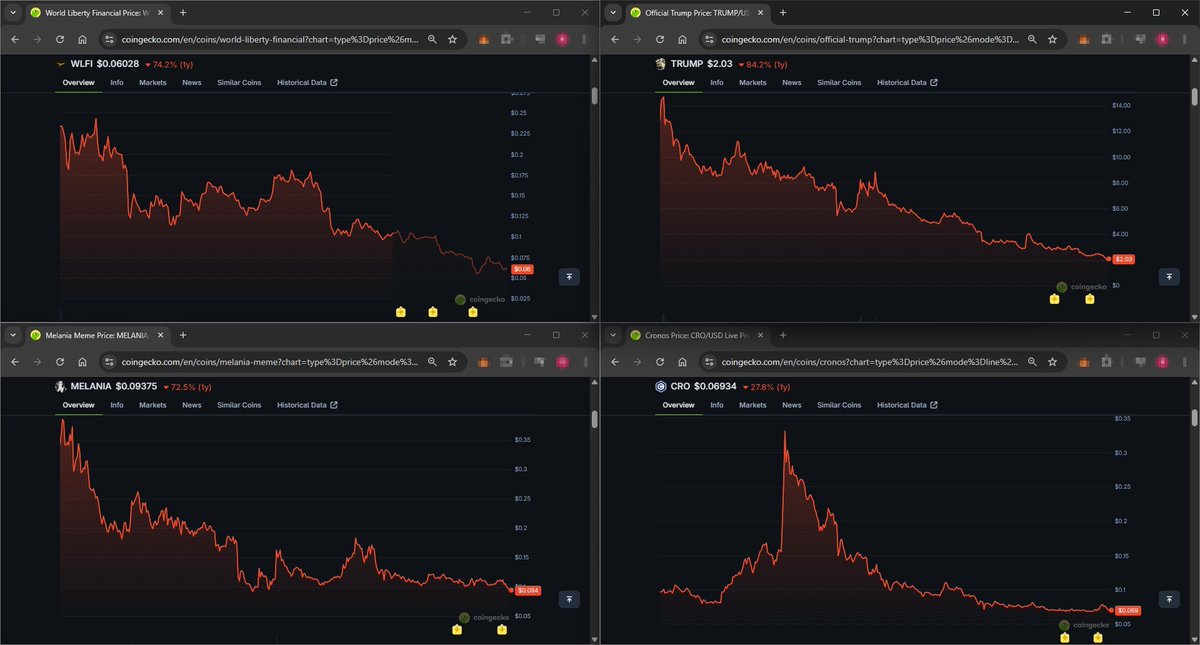Open home page in the World Liberty Financial window
The width and height of the screenshot is (1200, 645).
pyautogui.click(x=82, y=39)
